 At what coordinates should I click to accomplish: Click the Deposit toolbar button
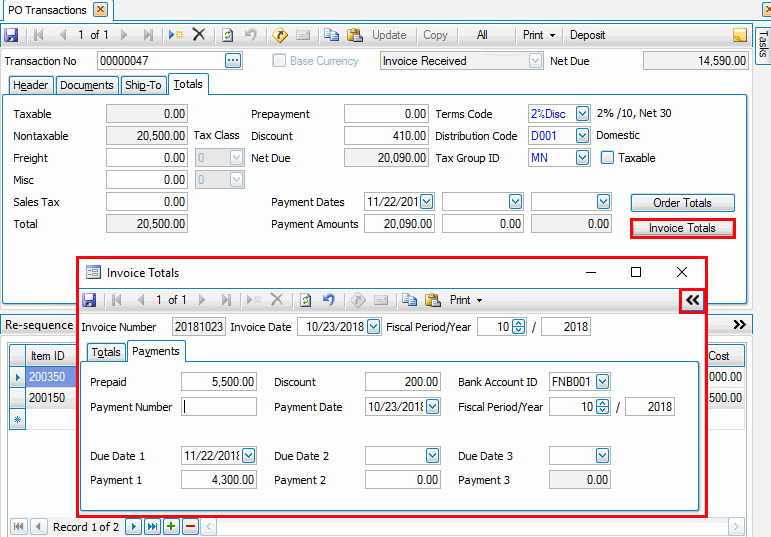coord(587,35)
